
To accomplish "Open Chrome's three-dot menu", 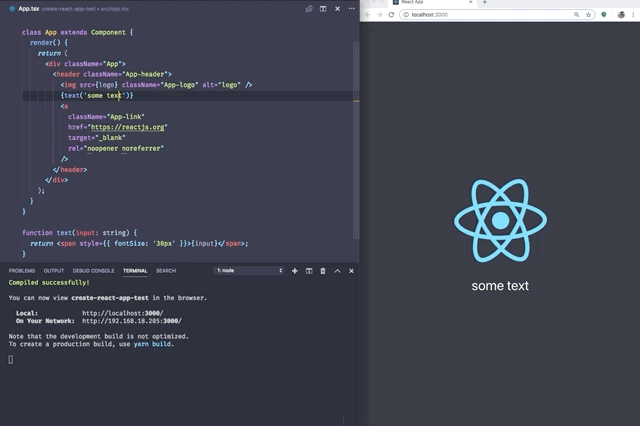I will tap(633, 15).
